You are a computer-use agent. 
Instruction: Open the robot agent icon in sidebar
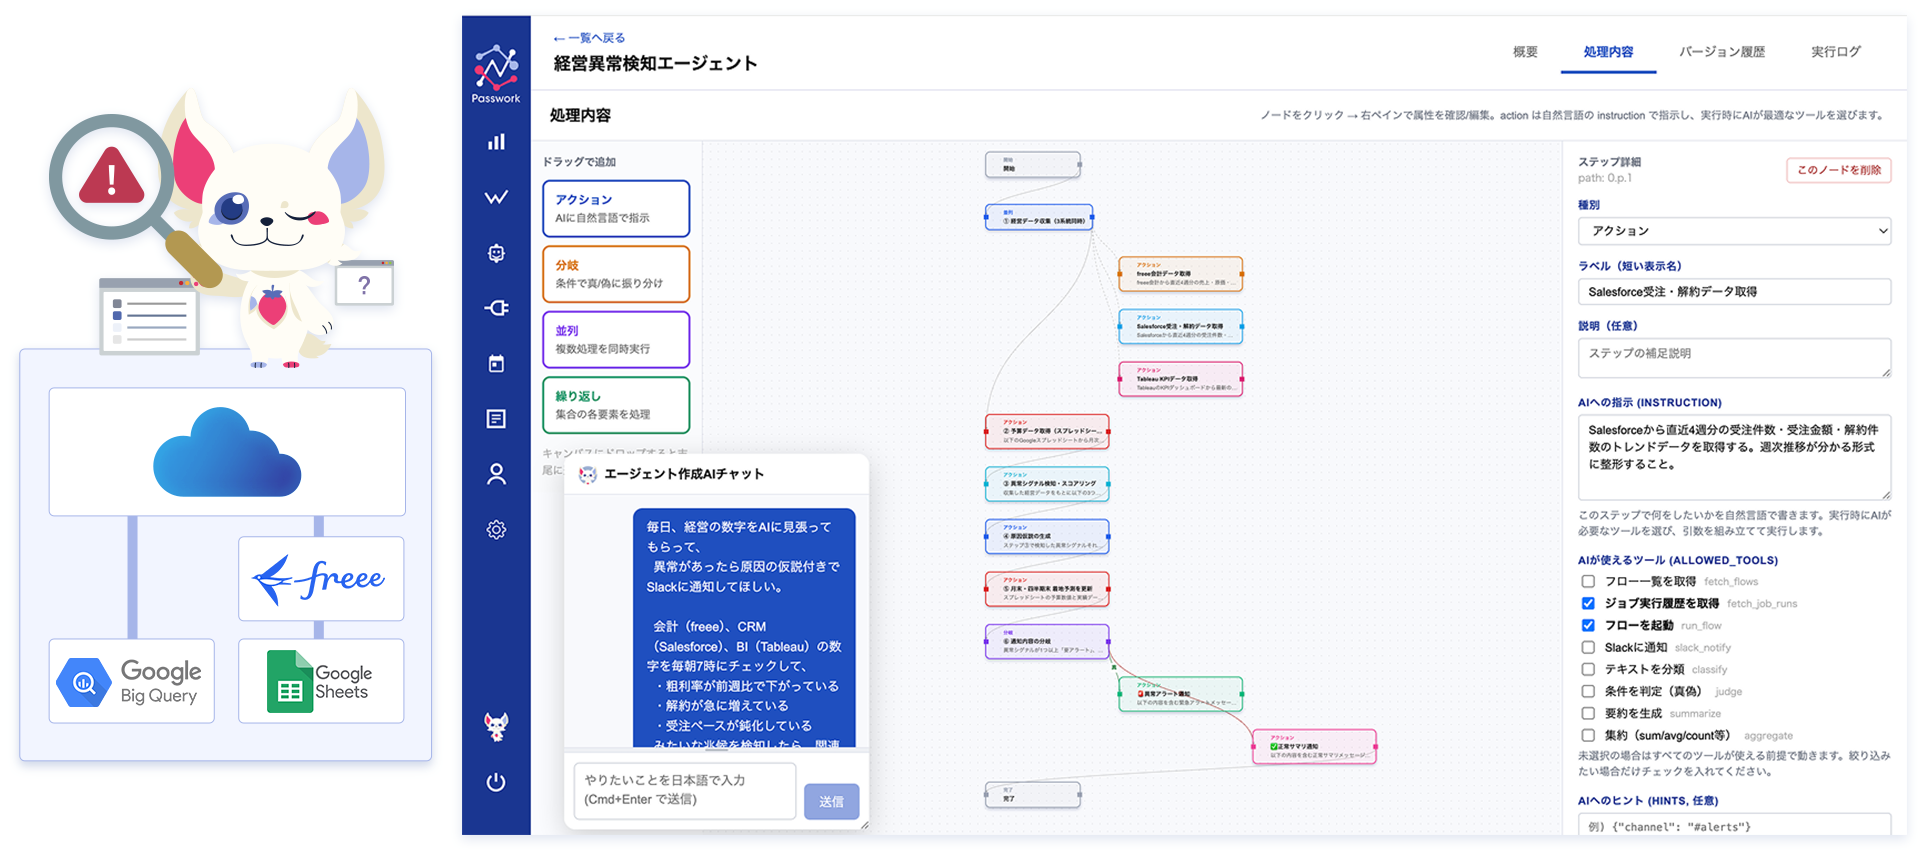pos(496,253)
